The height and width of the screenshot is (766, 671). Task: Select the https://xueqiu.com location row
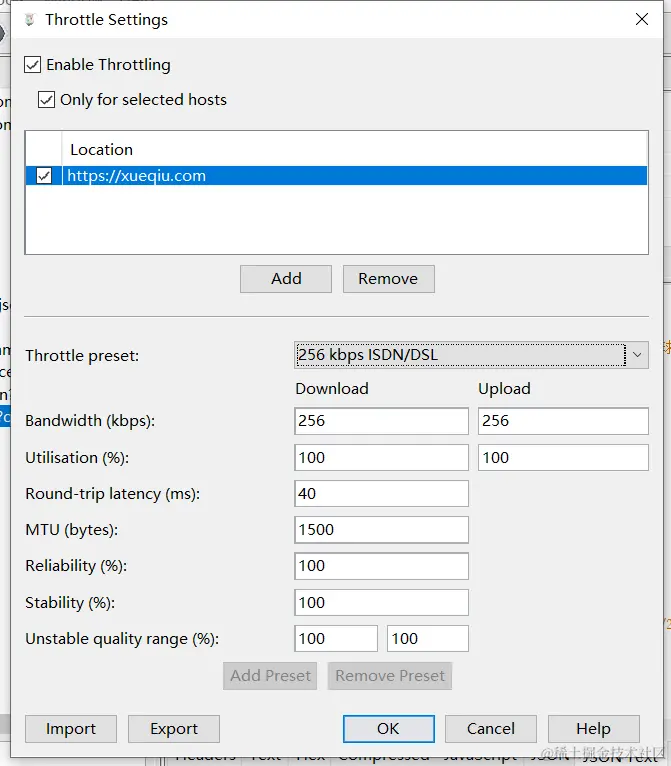[336, 175]
